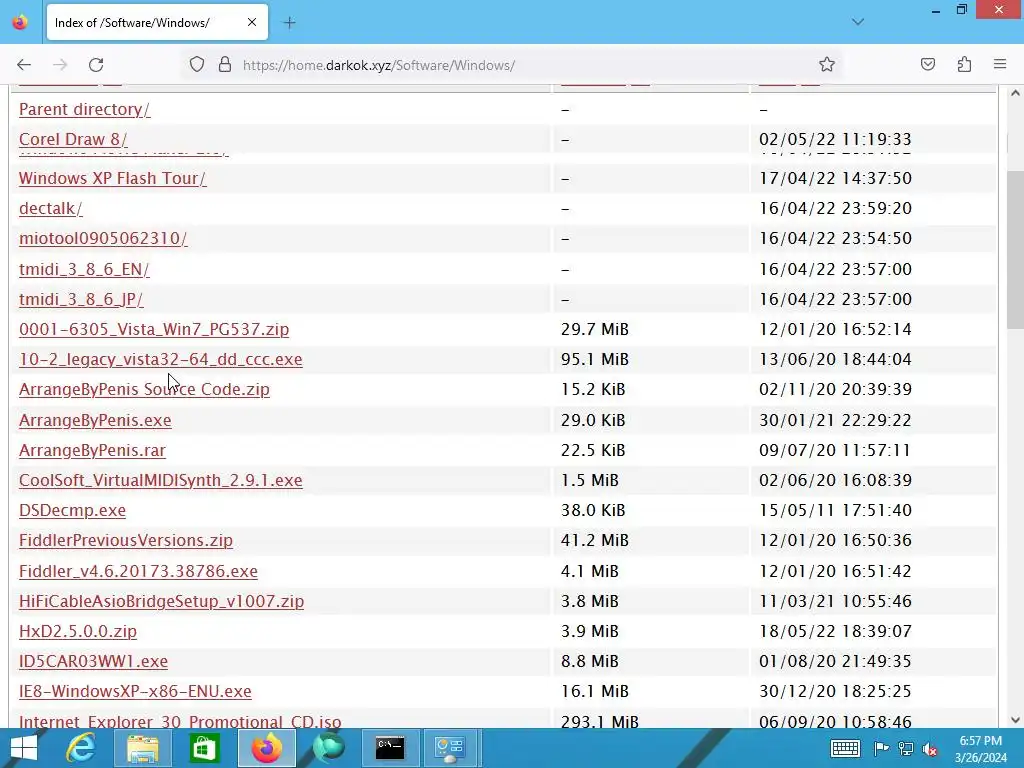Select the 38.0 KiB size cell
The width and height of the screenshot is (1024, 768).
(x=593, y=509)
